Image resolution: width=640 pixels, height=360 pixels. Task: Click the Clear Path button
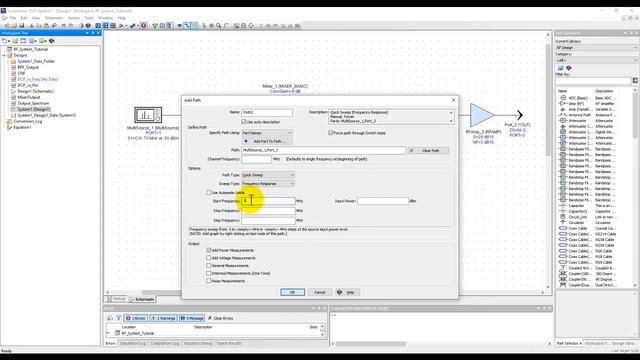(x=428, y=151)
